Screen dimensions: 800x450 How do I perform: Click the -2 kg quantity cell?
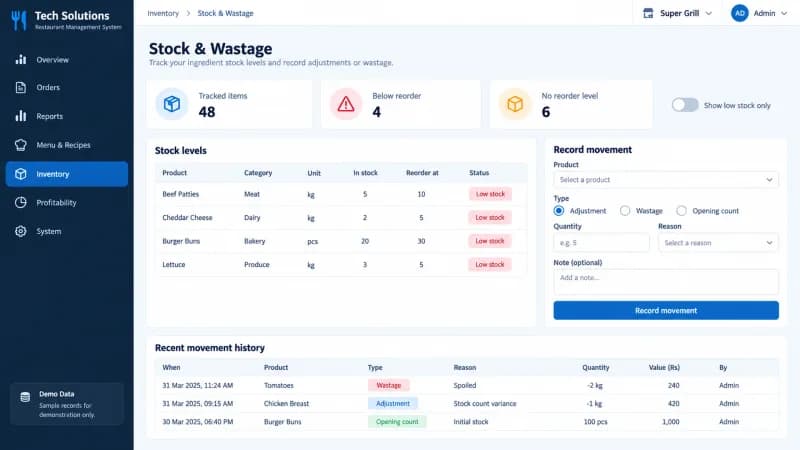595,385
